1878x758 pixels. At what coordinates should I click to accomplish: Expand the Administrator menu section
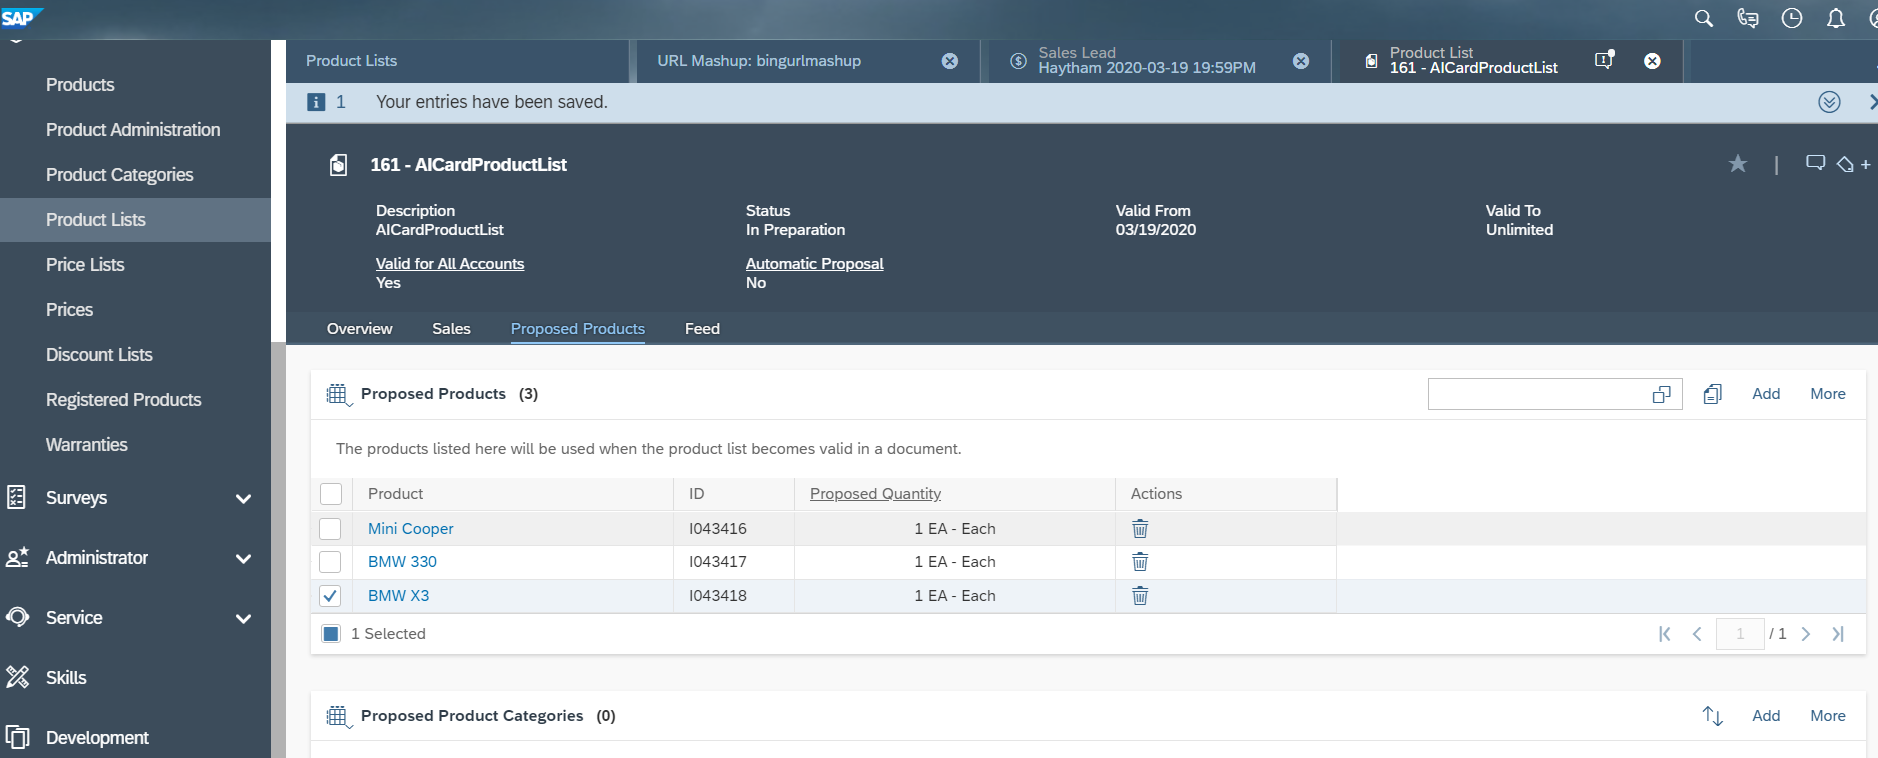[x=243, y=558]
